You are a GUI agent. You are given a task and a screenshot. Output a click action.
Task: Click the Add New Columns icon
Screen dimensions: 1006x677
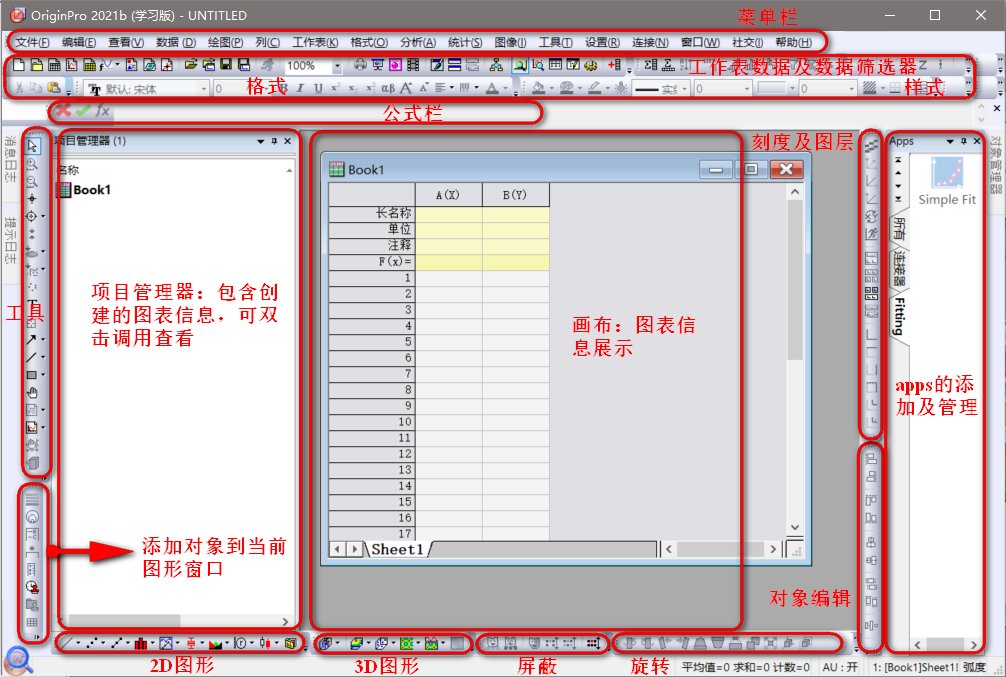tap(615, 65)
